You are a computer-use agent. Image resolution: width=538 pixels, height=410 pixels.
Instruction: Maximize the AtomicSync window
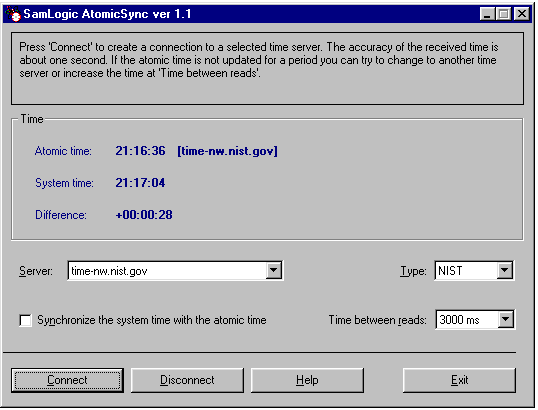click(x=504, y=14)
